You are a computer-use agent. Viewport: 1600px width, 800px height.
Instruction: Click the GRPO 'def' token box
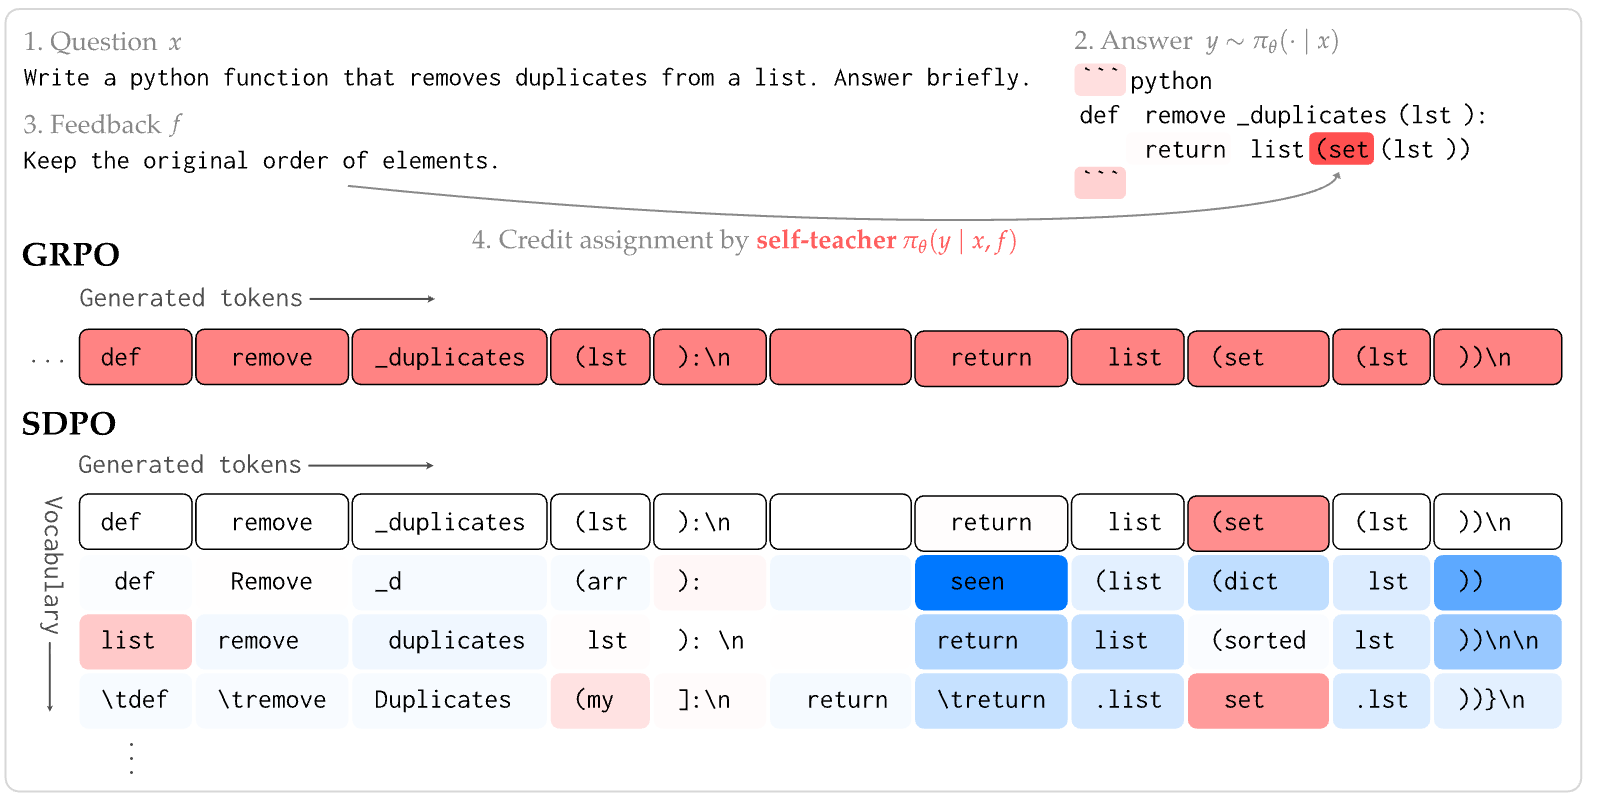click(135, 357)
